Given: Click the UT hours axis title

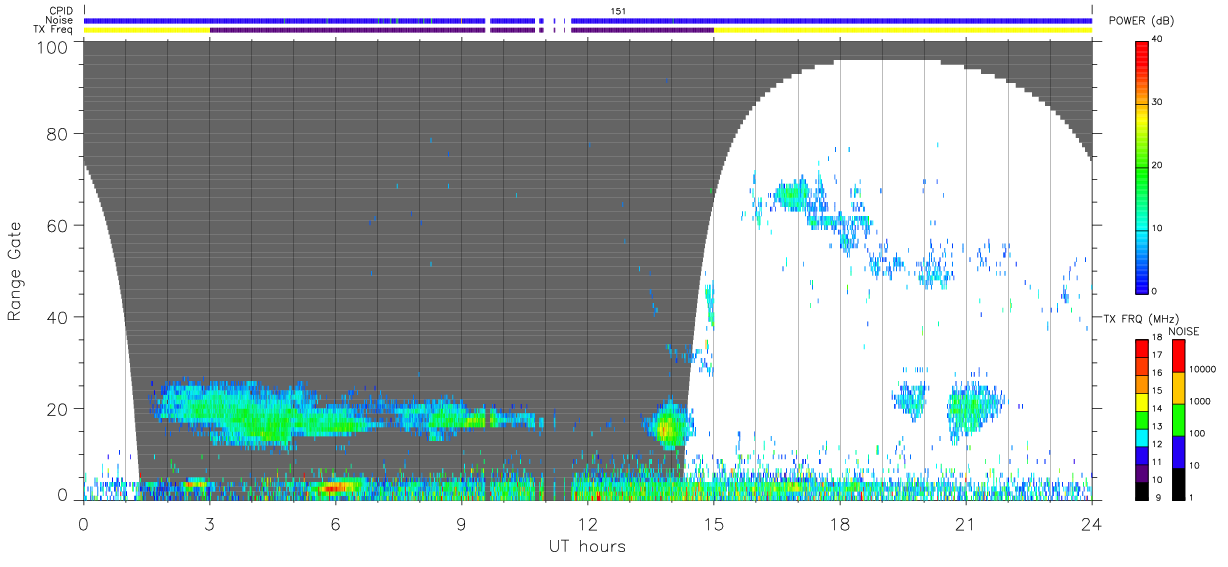Looking at the screenshot, I should point(587,546).
